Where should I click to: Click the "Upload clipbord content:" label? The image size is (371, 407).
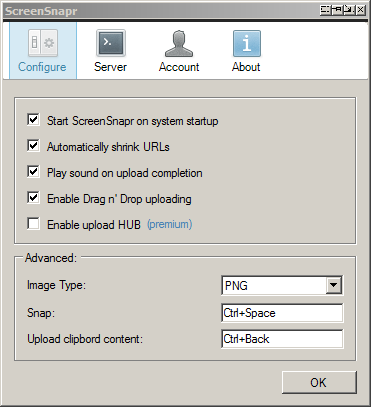(85, 339)
